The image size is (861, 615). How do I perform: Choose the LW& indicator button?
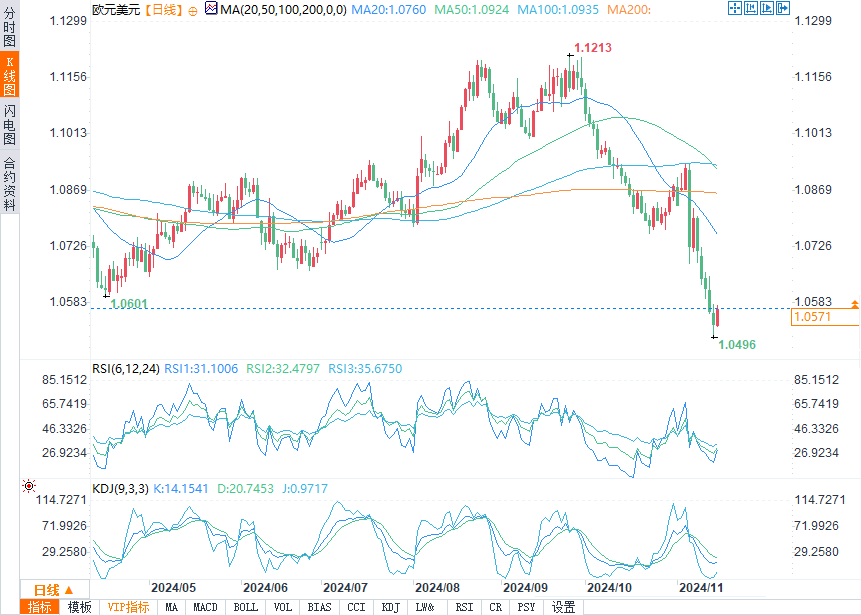[425, 607]
